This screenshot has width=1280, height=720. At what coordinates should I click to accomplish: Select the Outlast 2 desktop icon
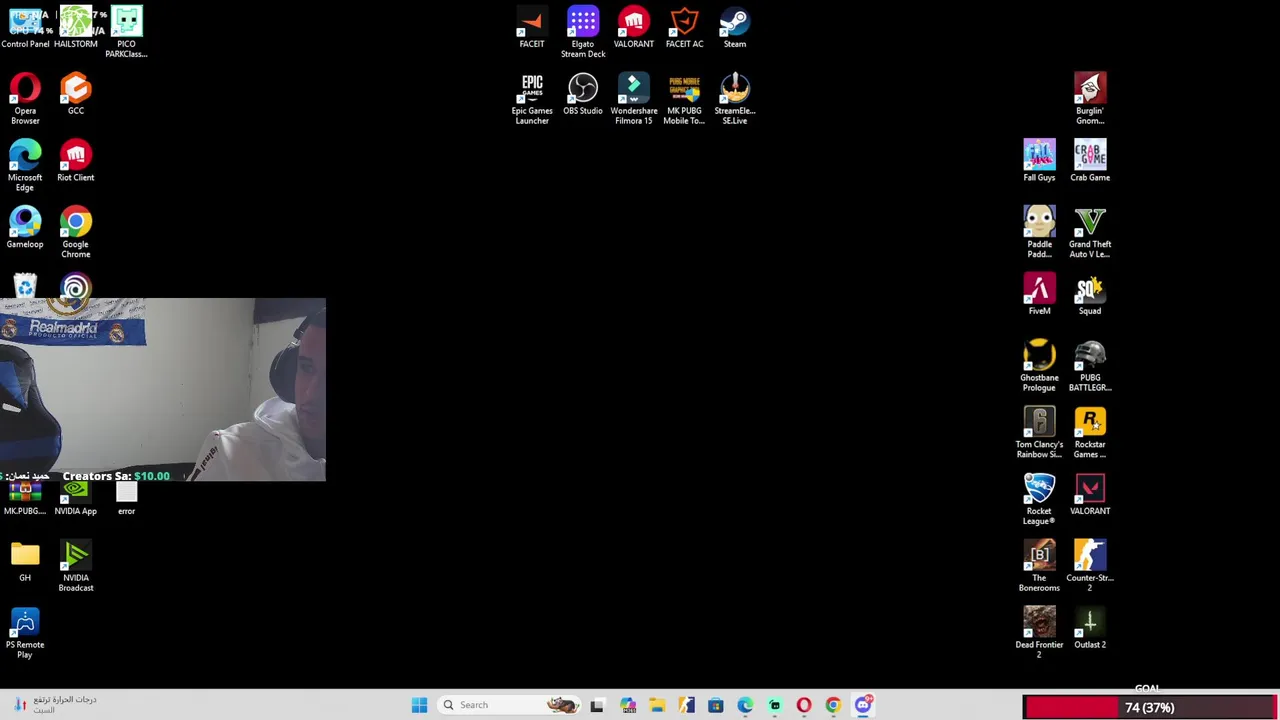pyautogui.click(x=1090, y=629)
